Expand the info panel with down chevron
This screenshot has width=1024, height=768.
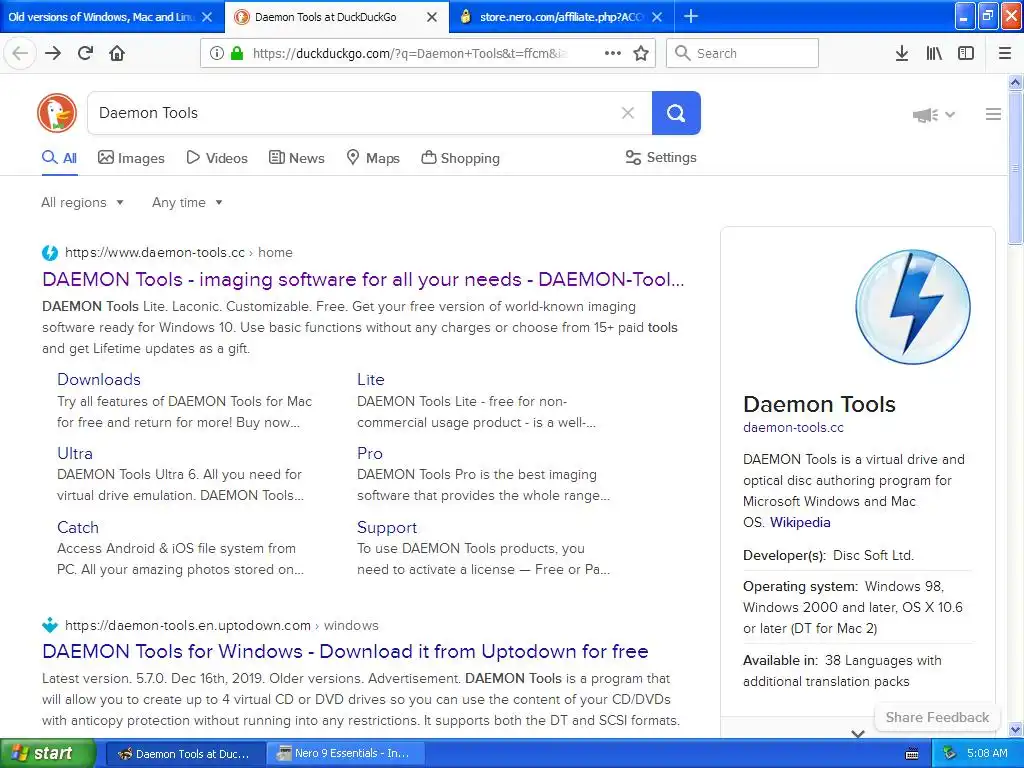pyautogui.click(x=858, y=734)
